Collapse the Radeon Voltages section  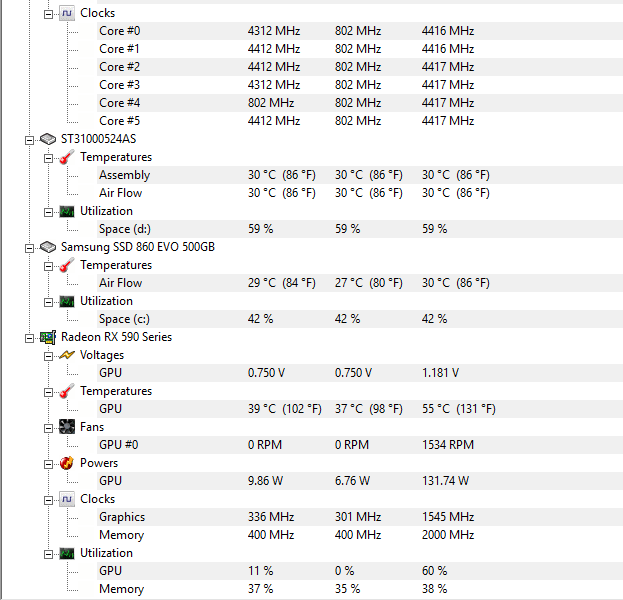48,356
